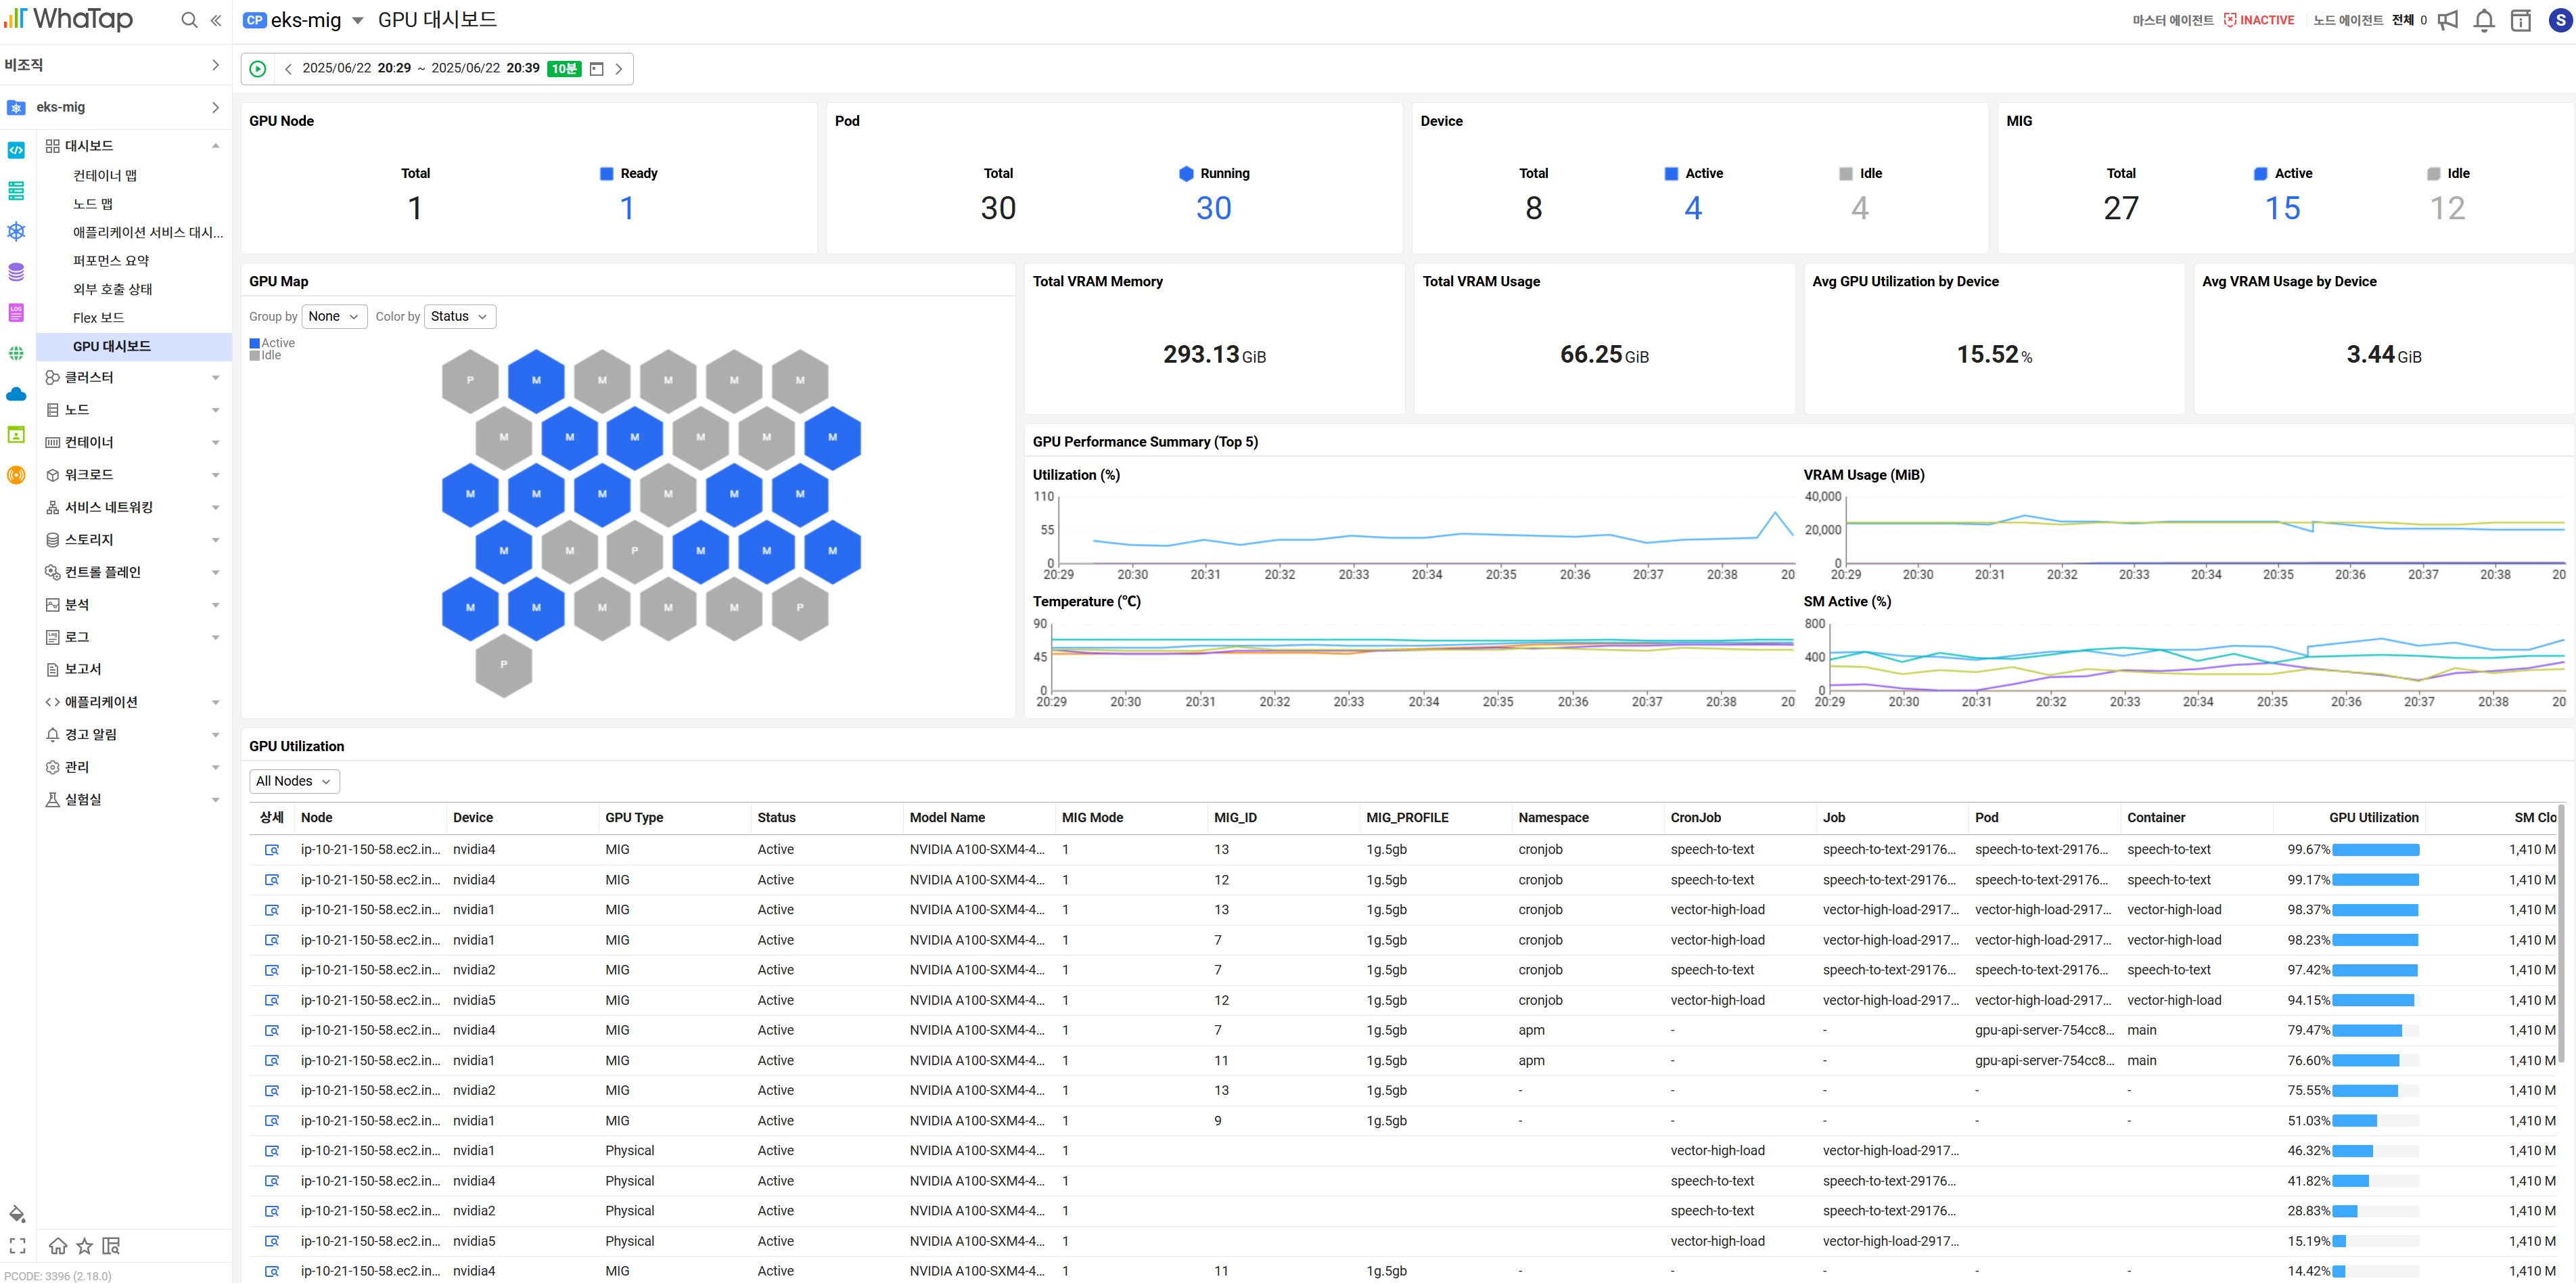
Task: Click the WhaTap logo
Action: coord(68,19)
